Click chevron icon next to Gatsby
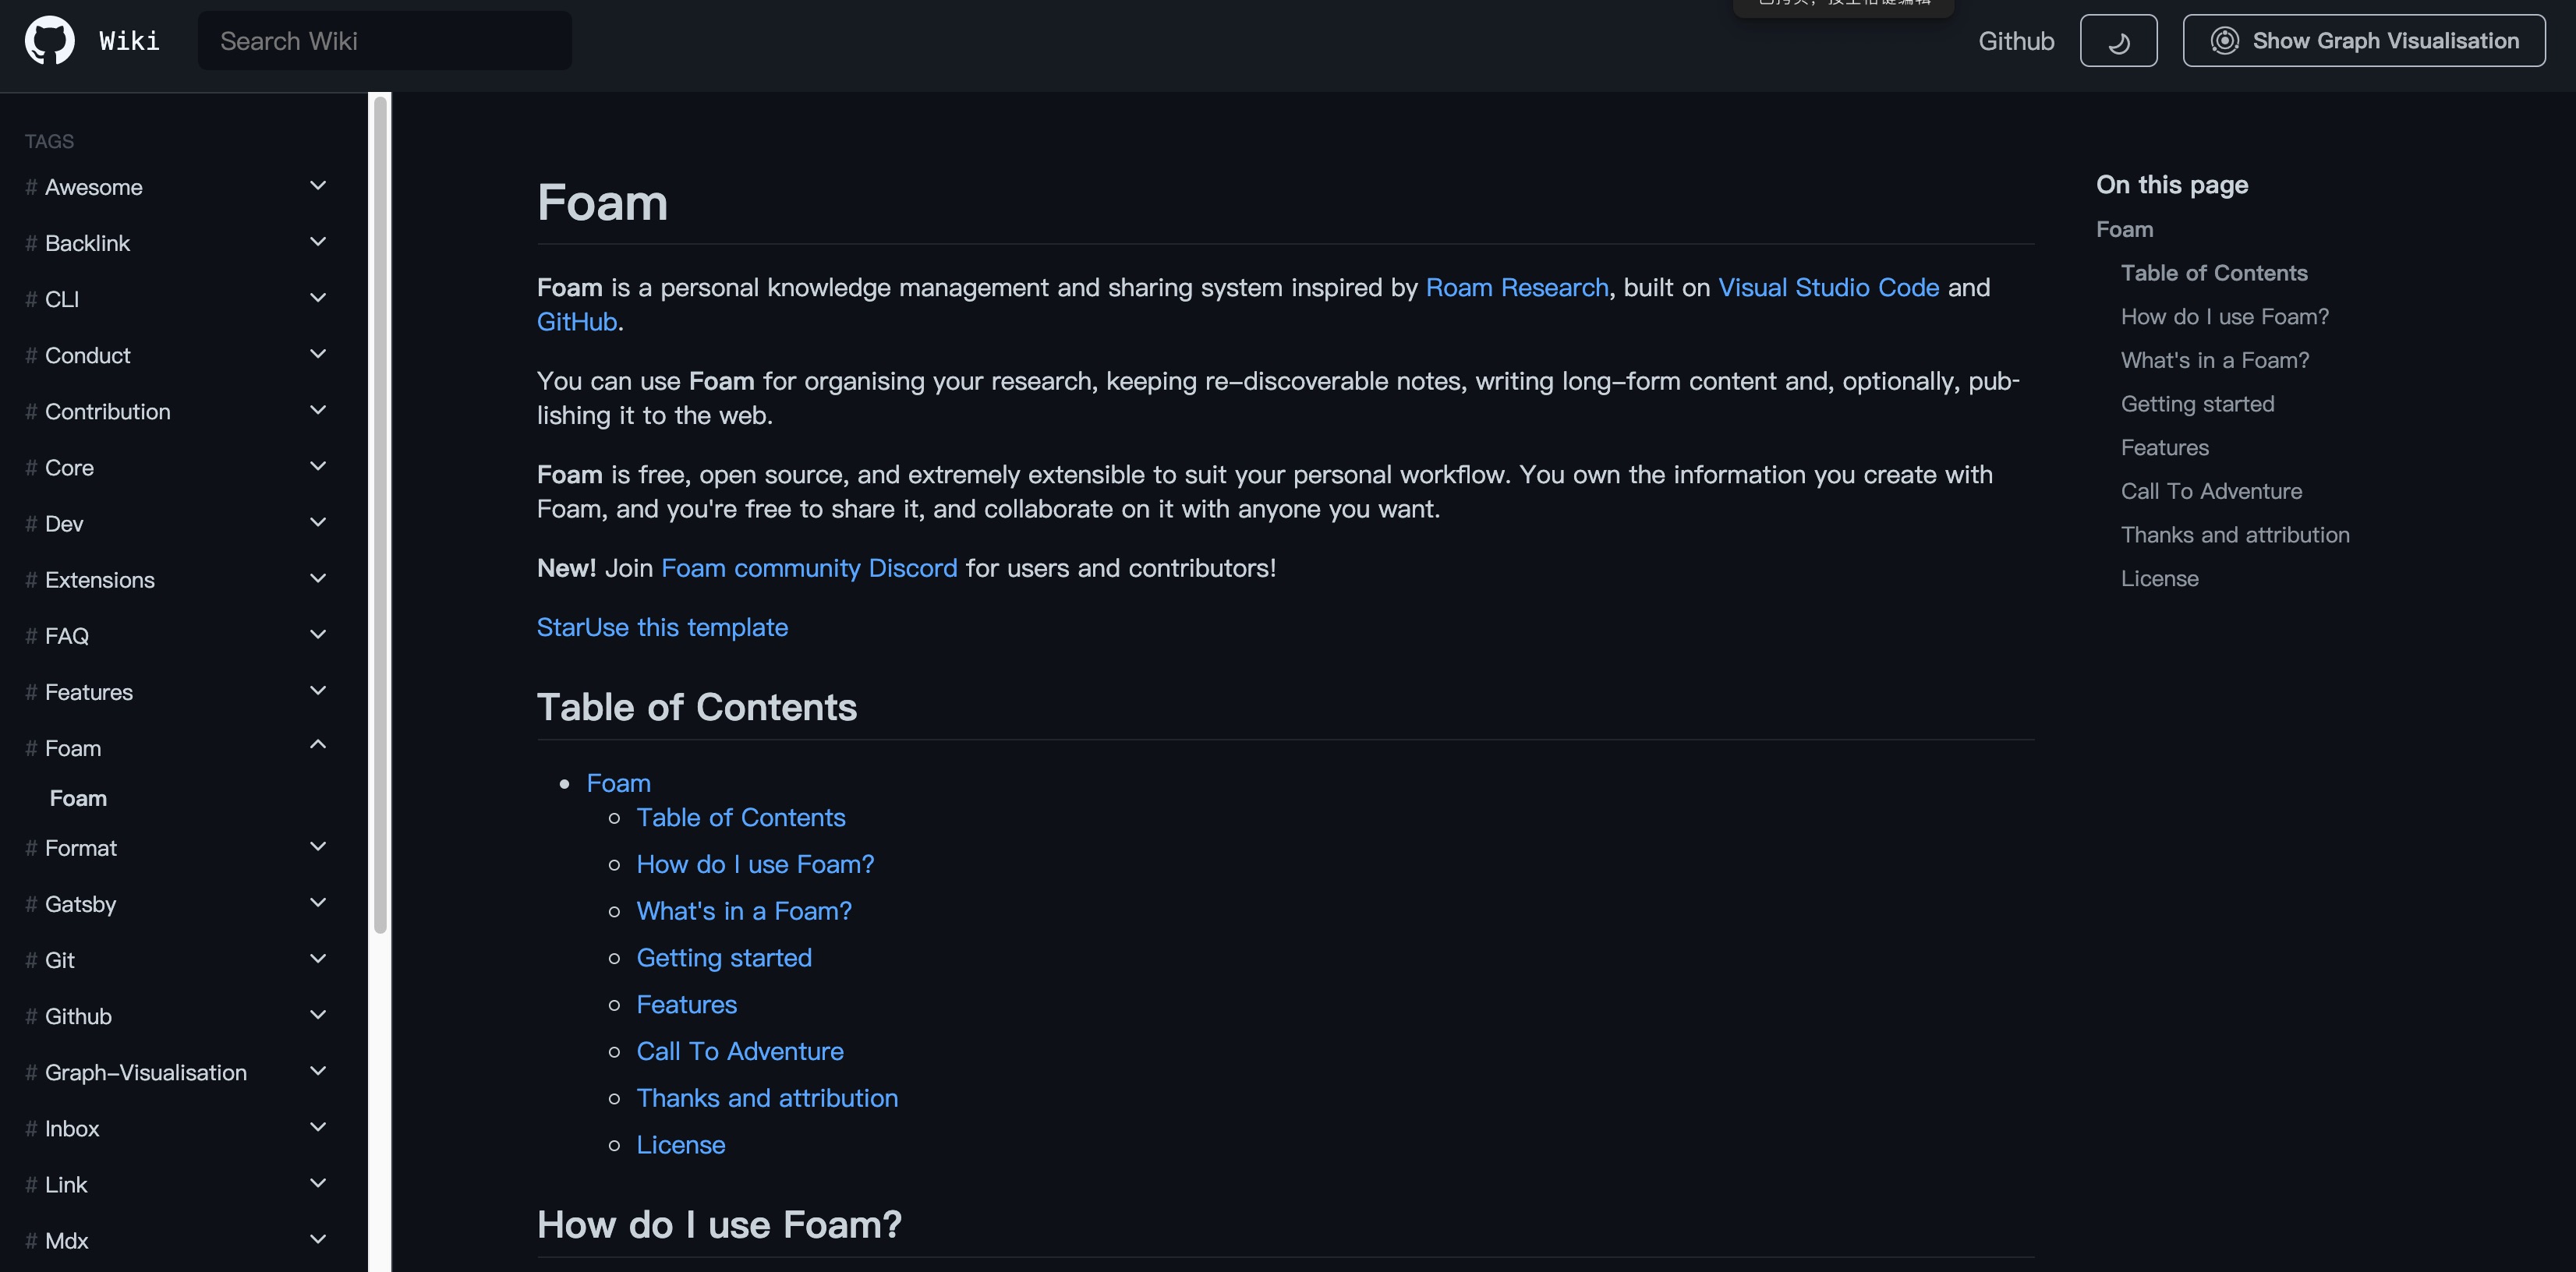This screenshot has width=2576, height=1272. (x=318, y=903)
